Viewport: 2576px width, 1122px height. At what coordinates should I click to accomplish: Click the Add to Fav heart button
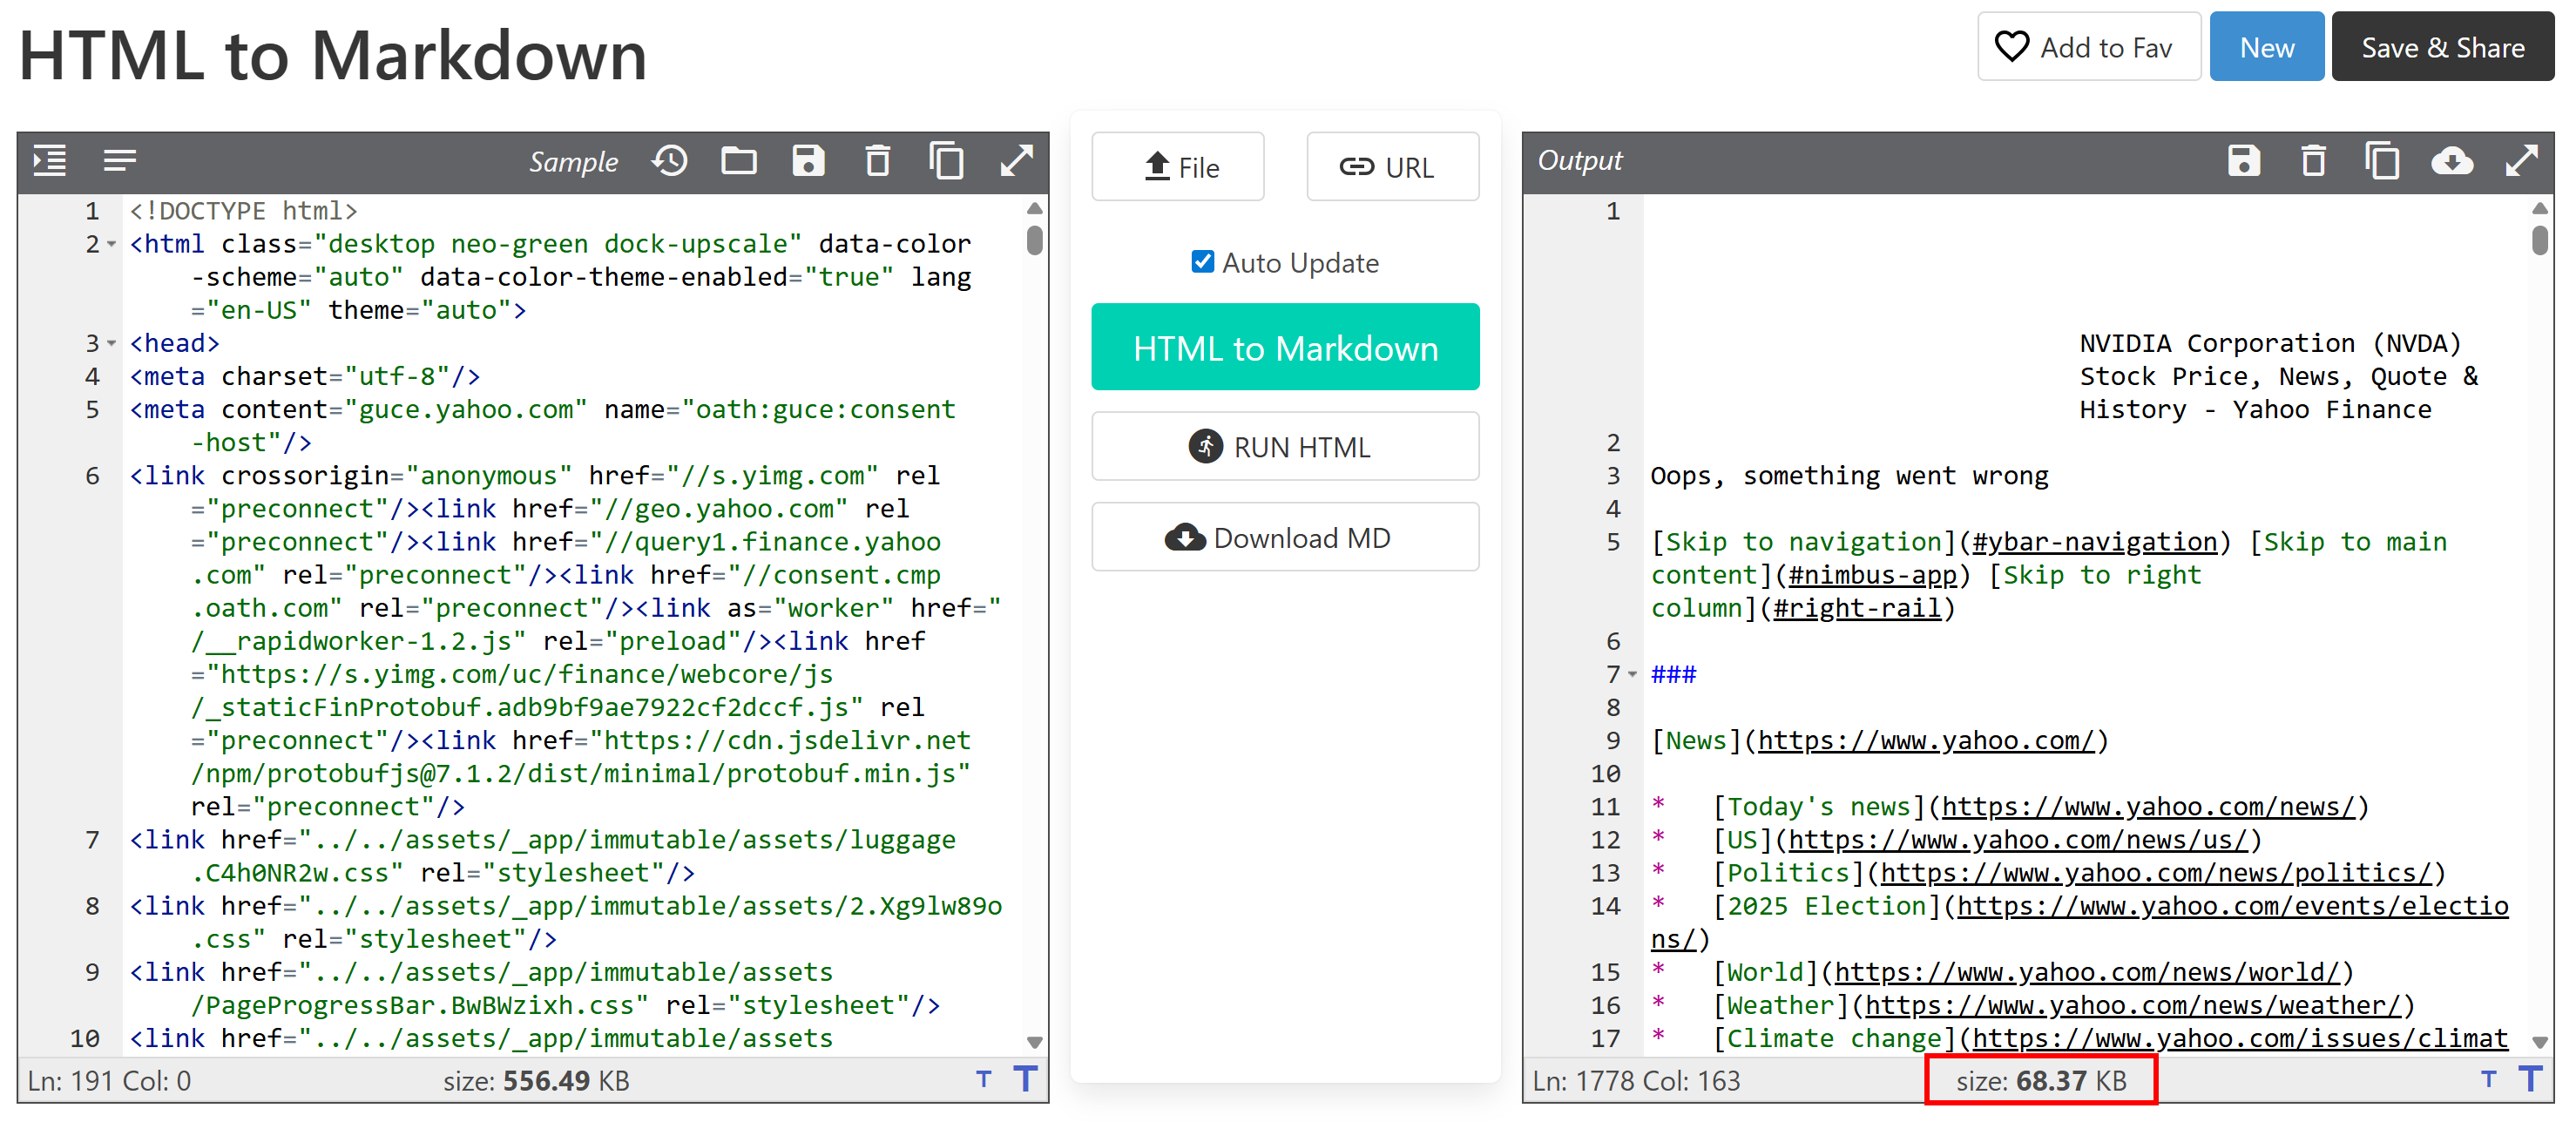click(x=2088, y=48)
